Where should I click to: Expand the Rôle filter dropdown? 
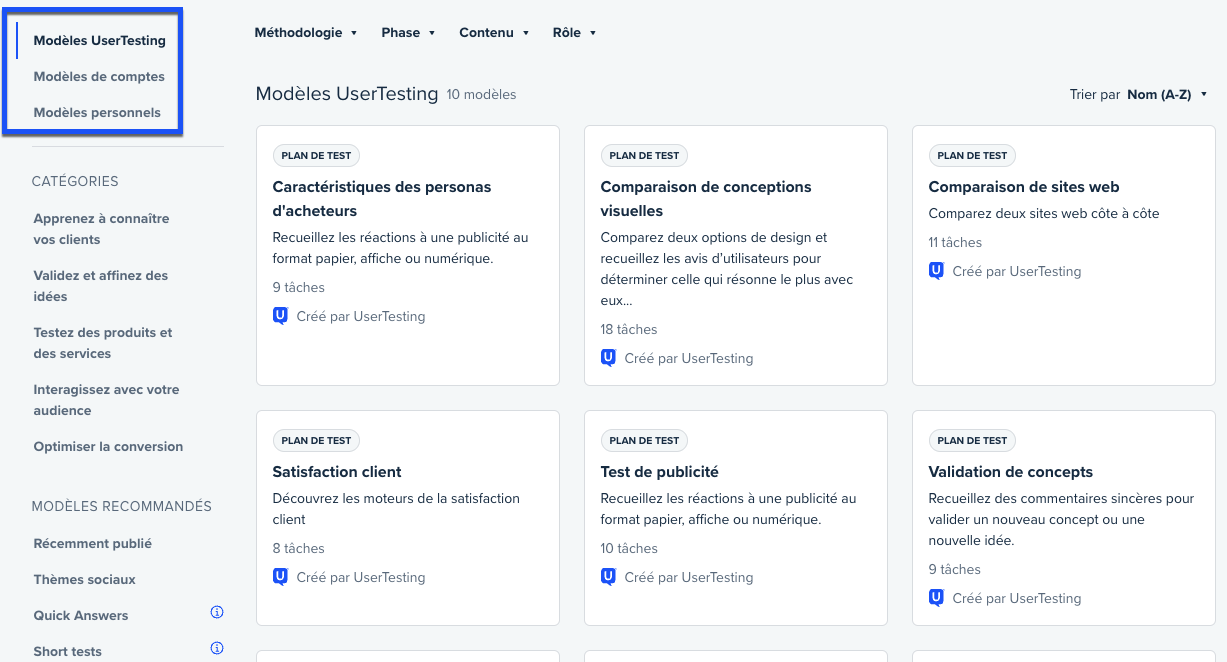pos(575,33)
